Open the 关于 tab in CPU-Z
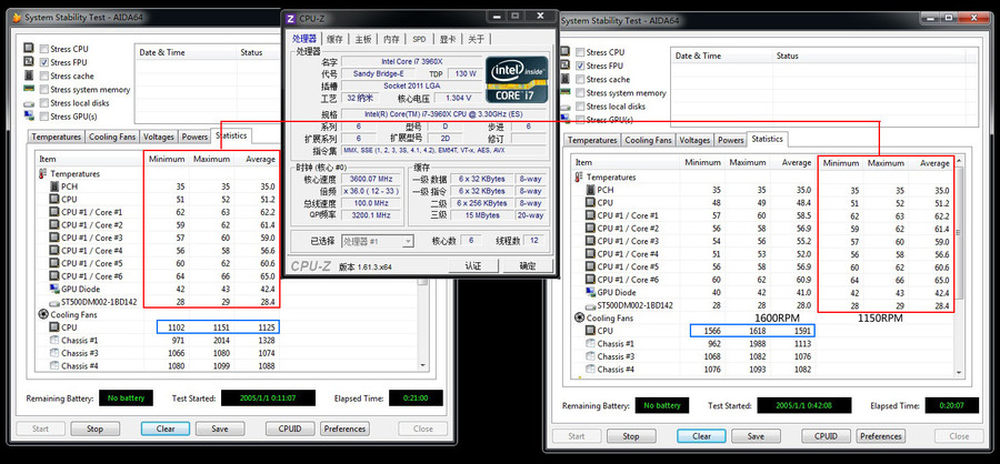This screenshot has width=1000, height=464. pyautogui.click(x=476, y=39)
